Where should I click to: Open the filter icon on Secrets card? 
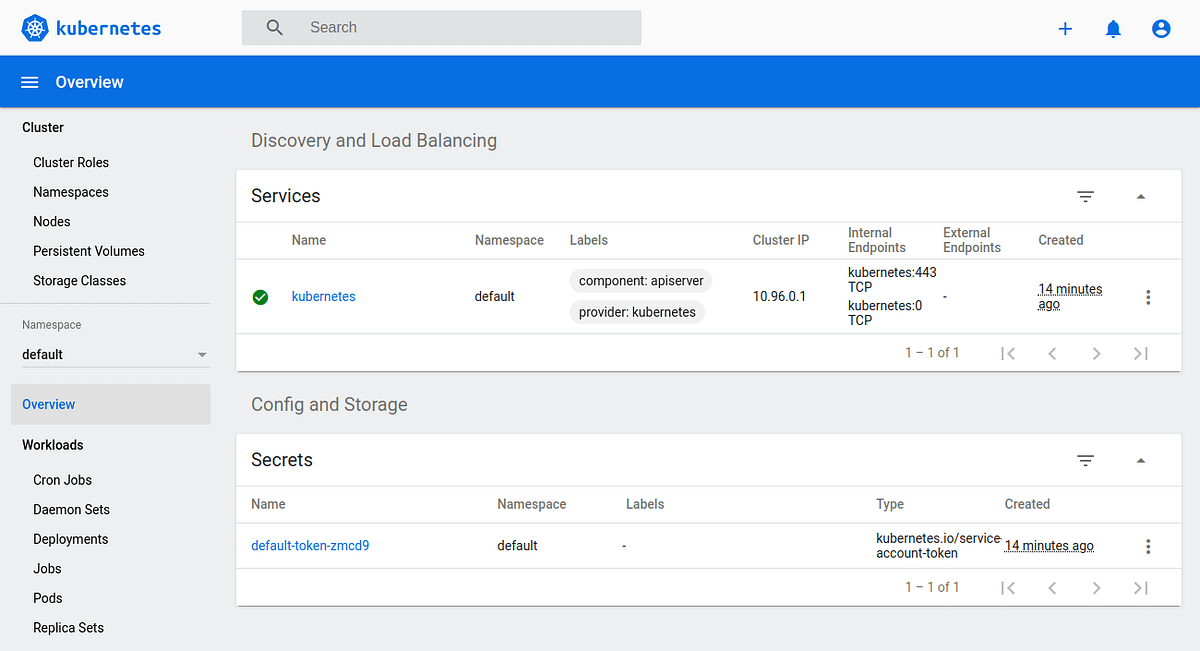pyautogui.click(x=1086, y=460)
